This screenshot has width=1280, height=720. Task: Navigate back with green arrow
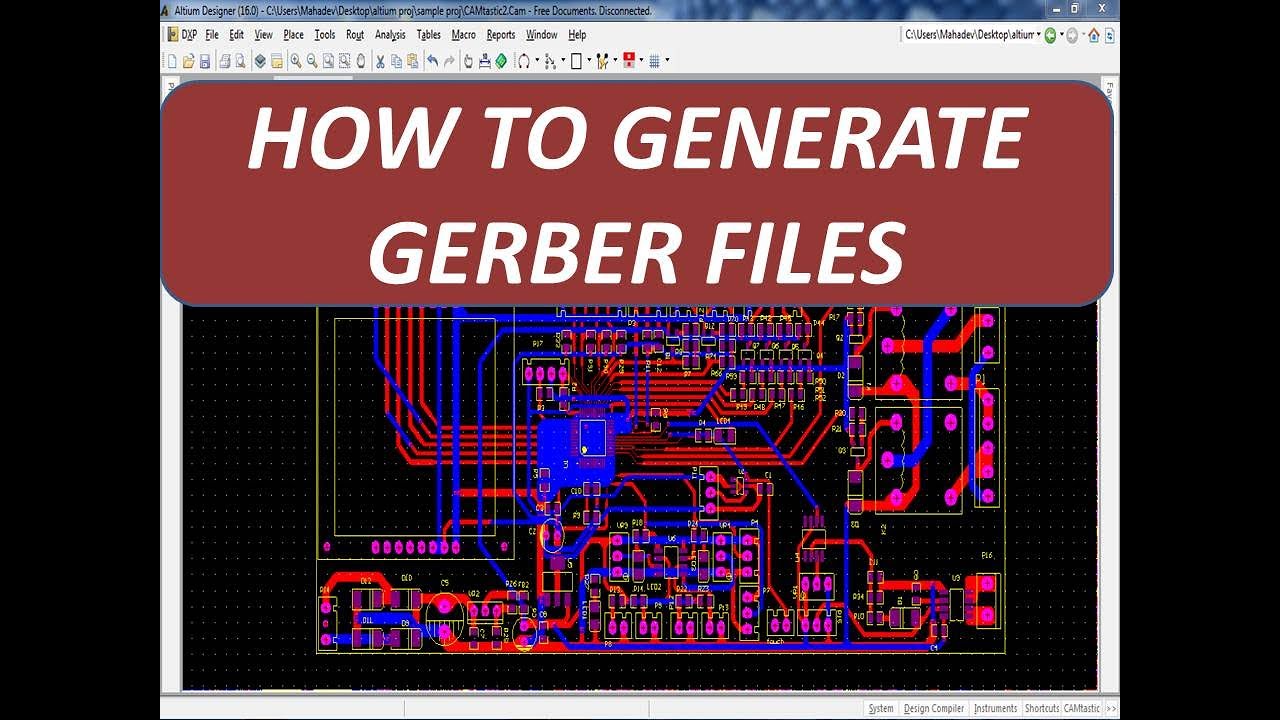click(1050, 35)
